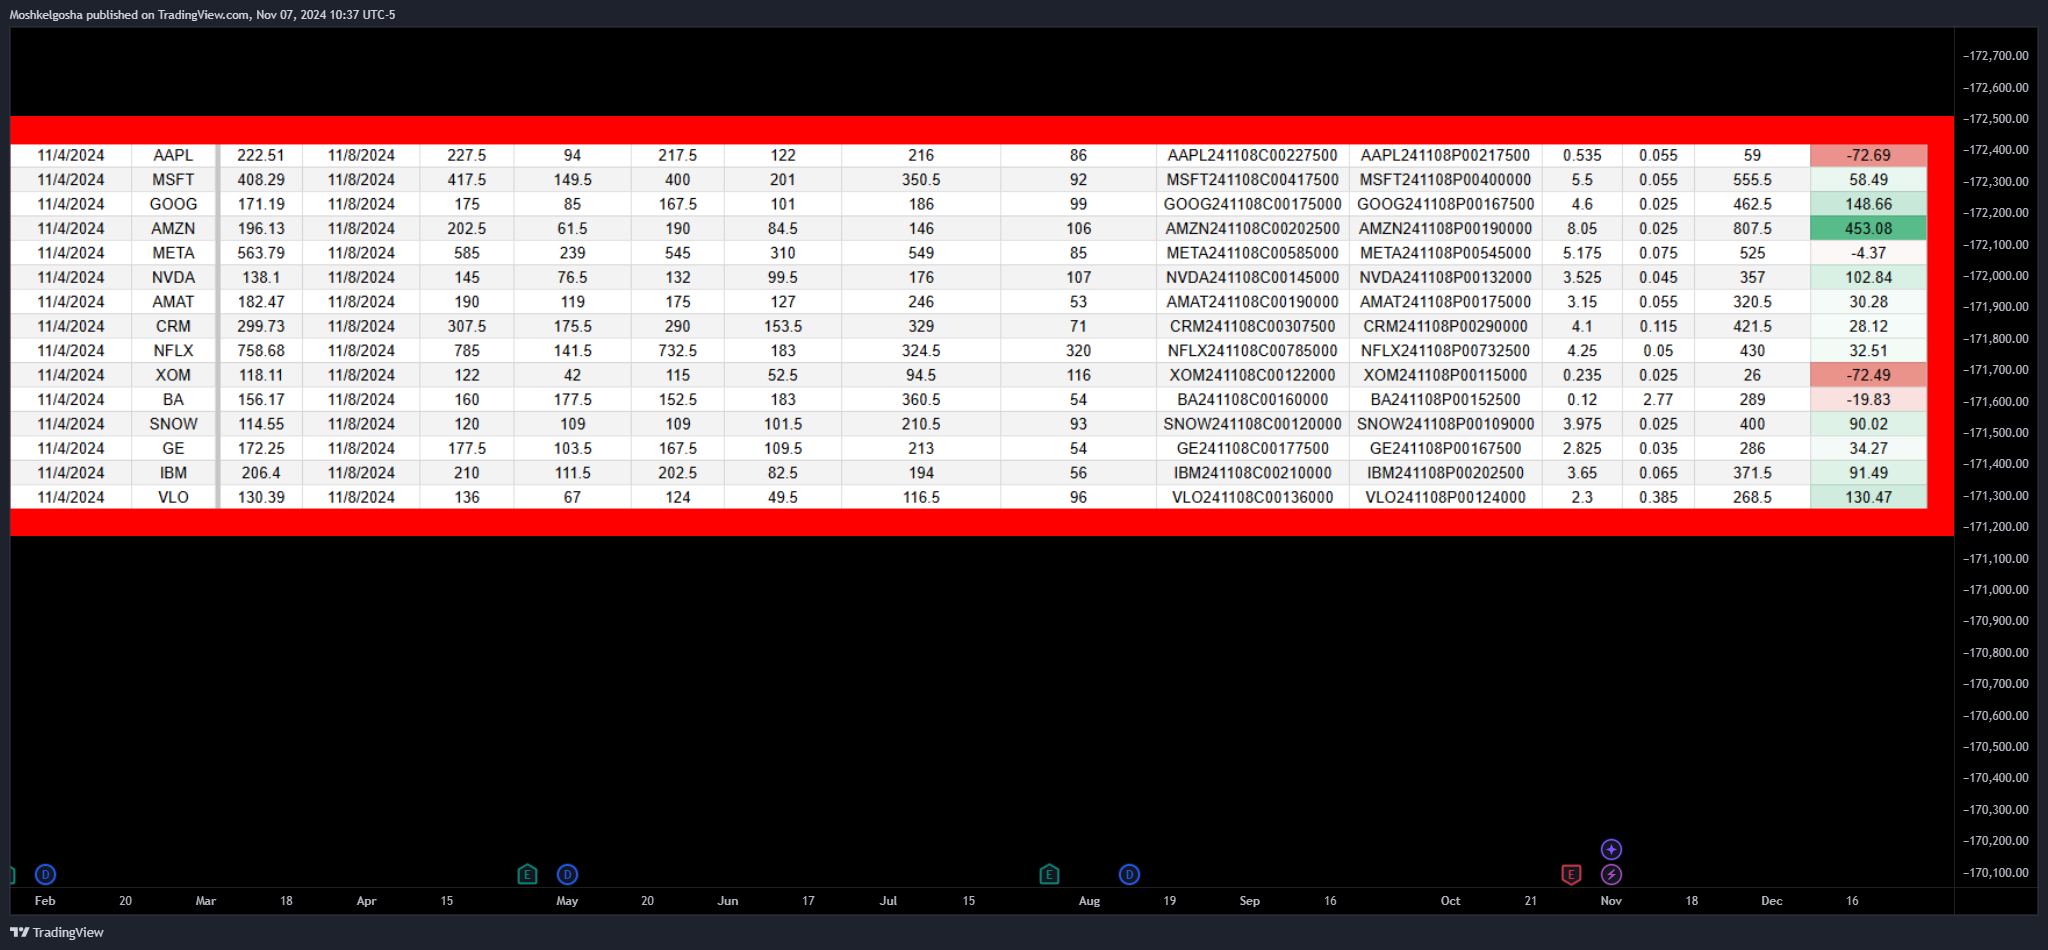Click the dividend D marker above Feb
The height and width of the screenshot is (950, 2048).
point(45,874)
